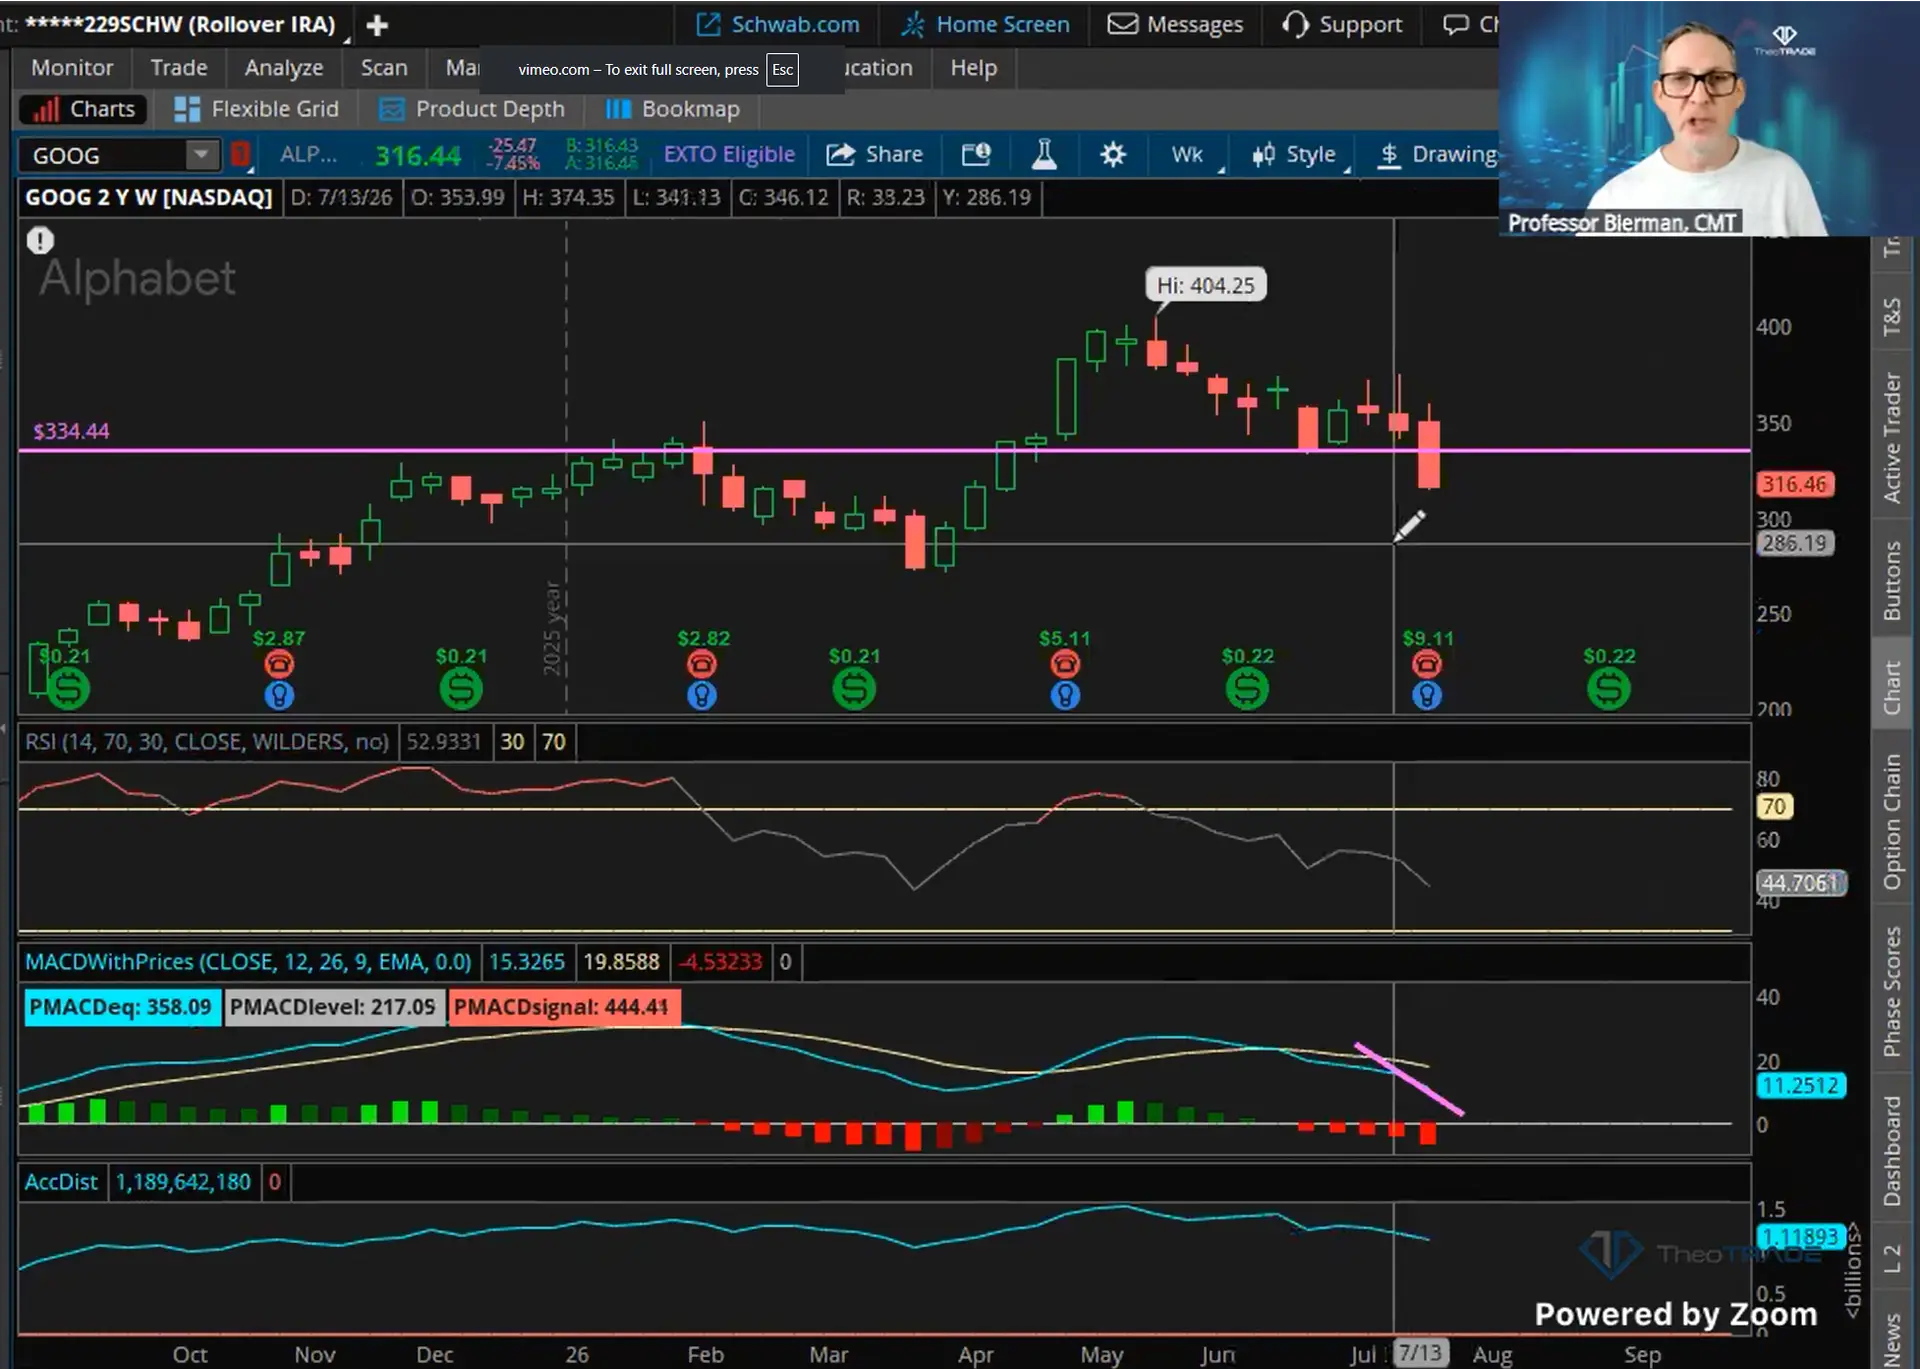This screenshot has width=1920, height=1369.
Task: Click the Share button
Action: (x=875, y=154)
